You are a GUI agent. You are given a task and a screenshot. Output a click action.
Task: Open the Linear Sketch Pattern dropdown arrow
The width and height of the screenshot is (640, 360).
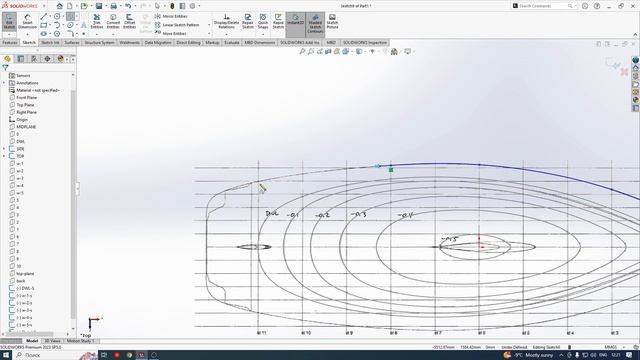[x=209, y=25]
